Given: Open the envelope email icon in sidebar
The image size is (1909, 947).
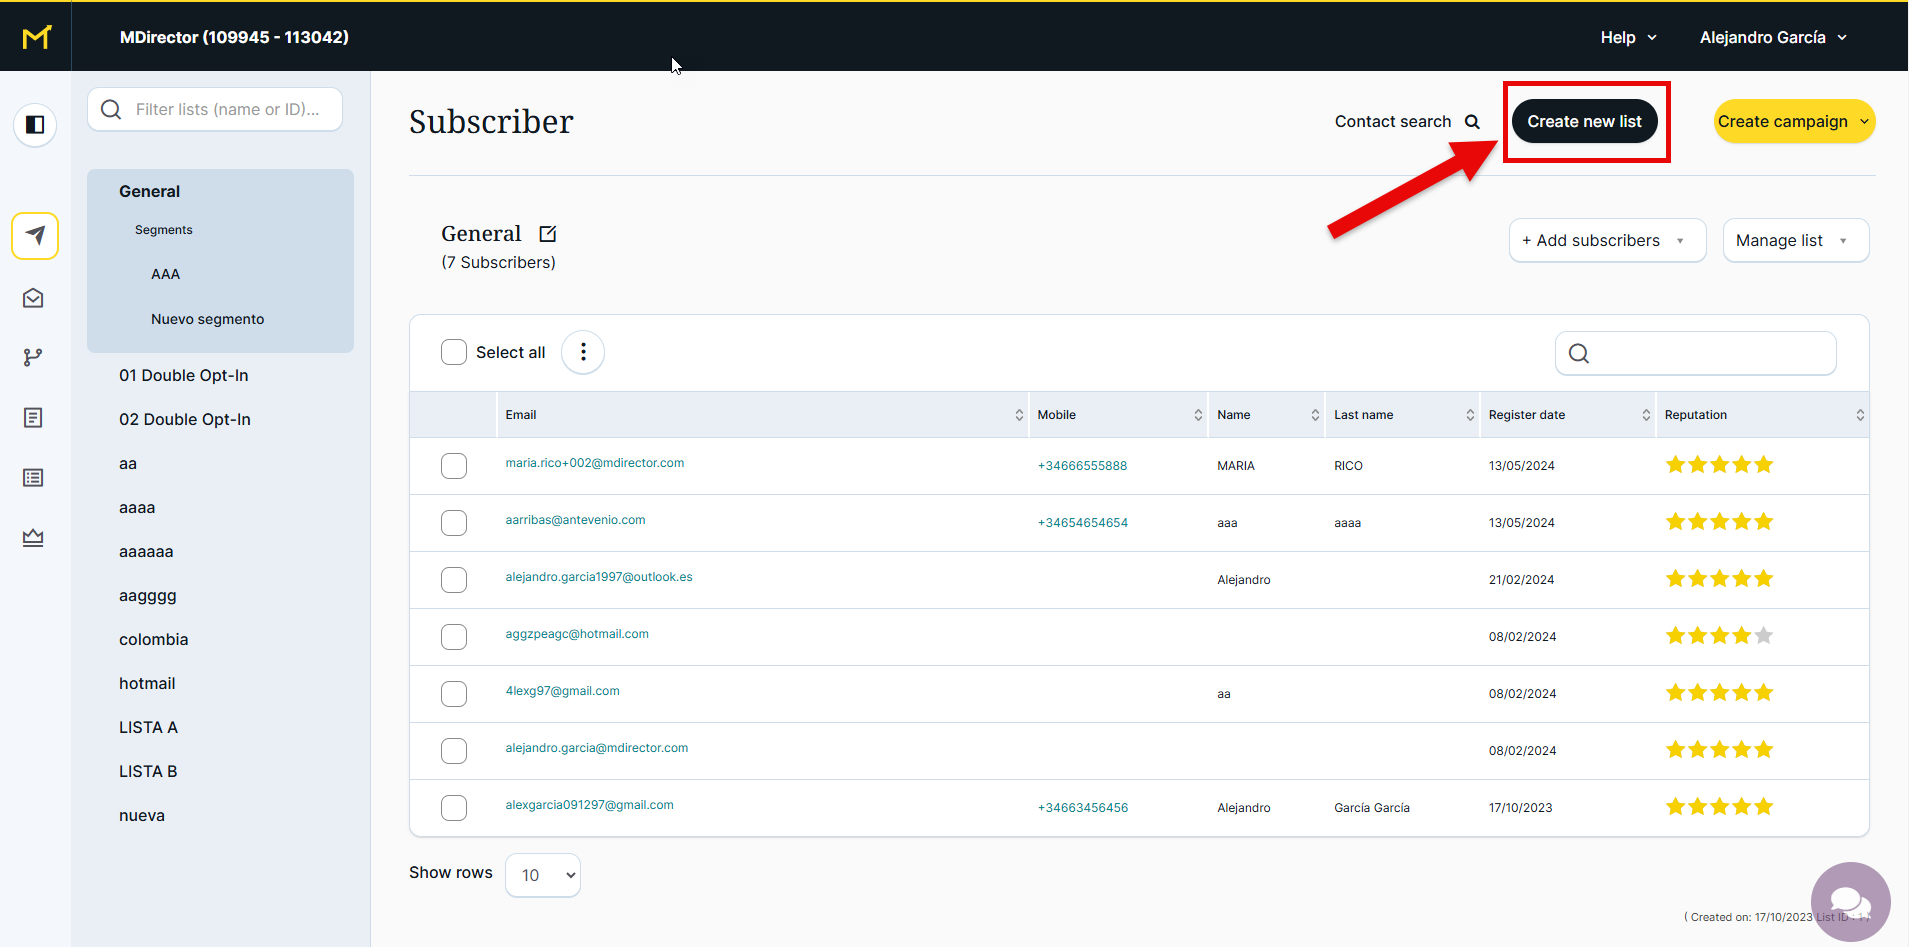Looking at the screenshot, I should click(33, 298).
